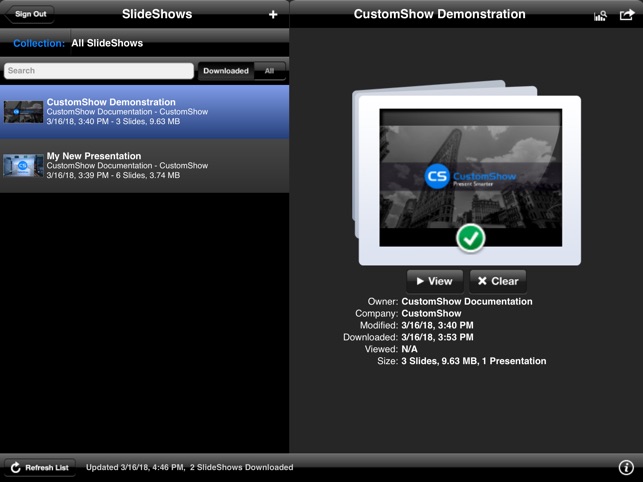Start slideshow with View button
The height and width of the screenshot is (482, 643).
tap(435, 281)
